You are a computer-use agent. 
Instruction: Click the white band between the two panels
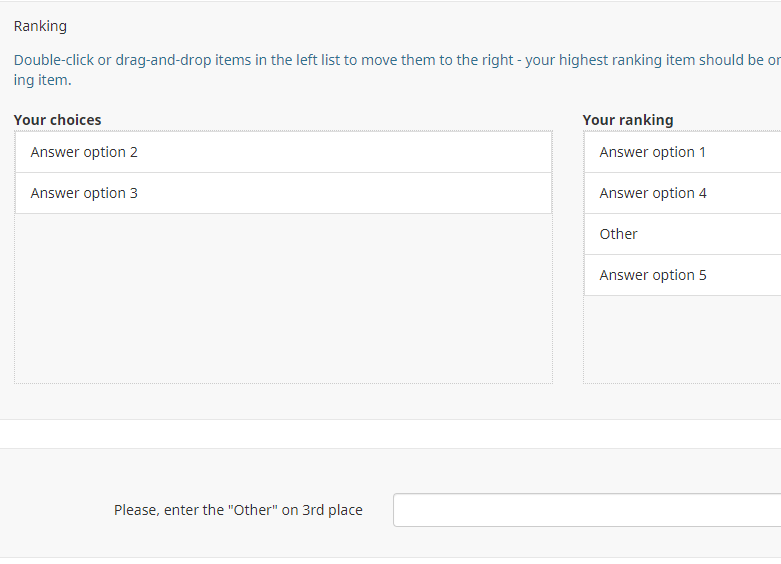click(x=390, y=434)
